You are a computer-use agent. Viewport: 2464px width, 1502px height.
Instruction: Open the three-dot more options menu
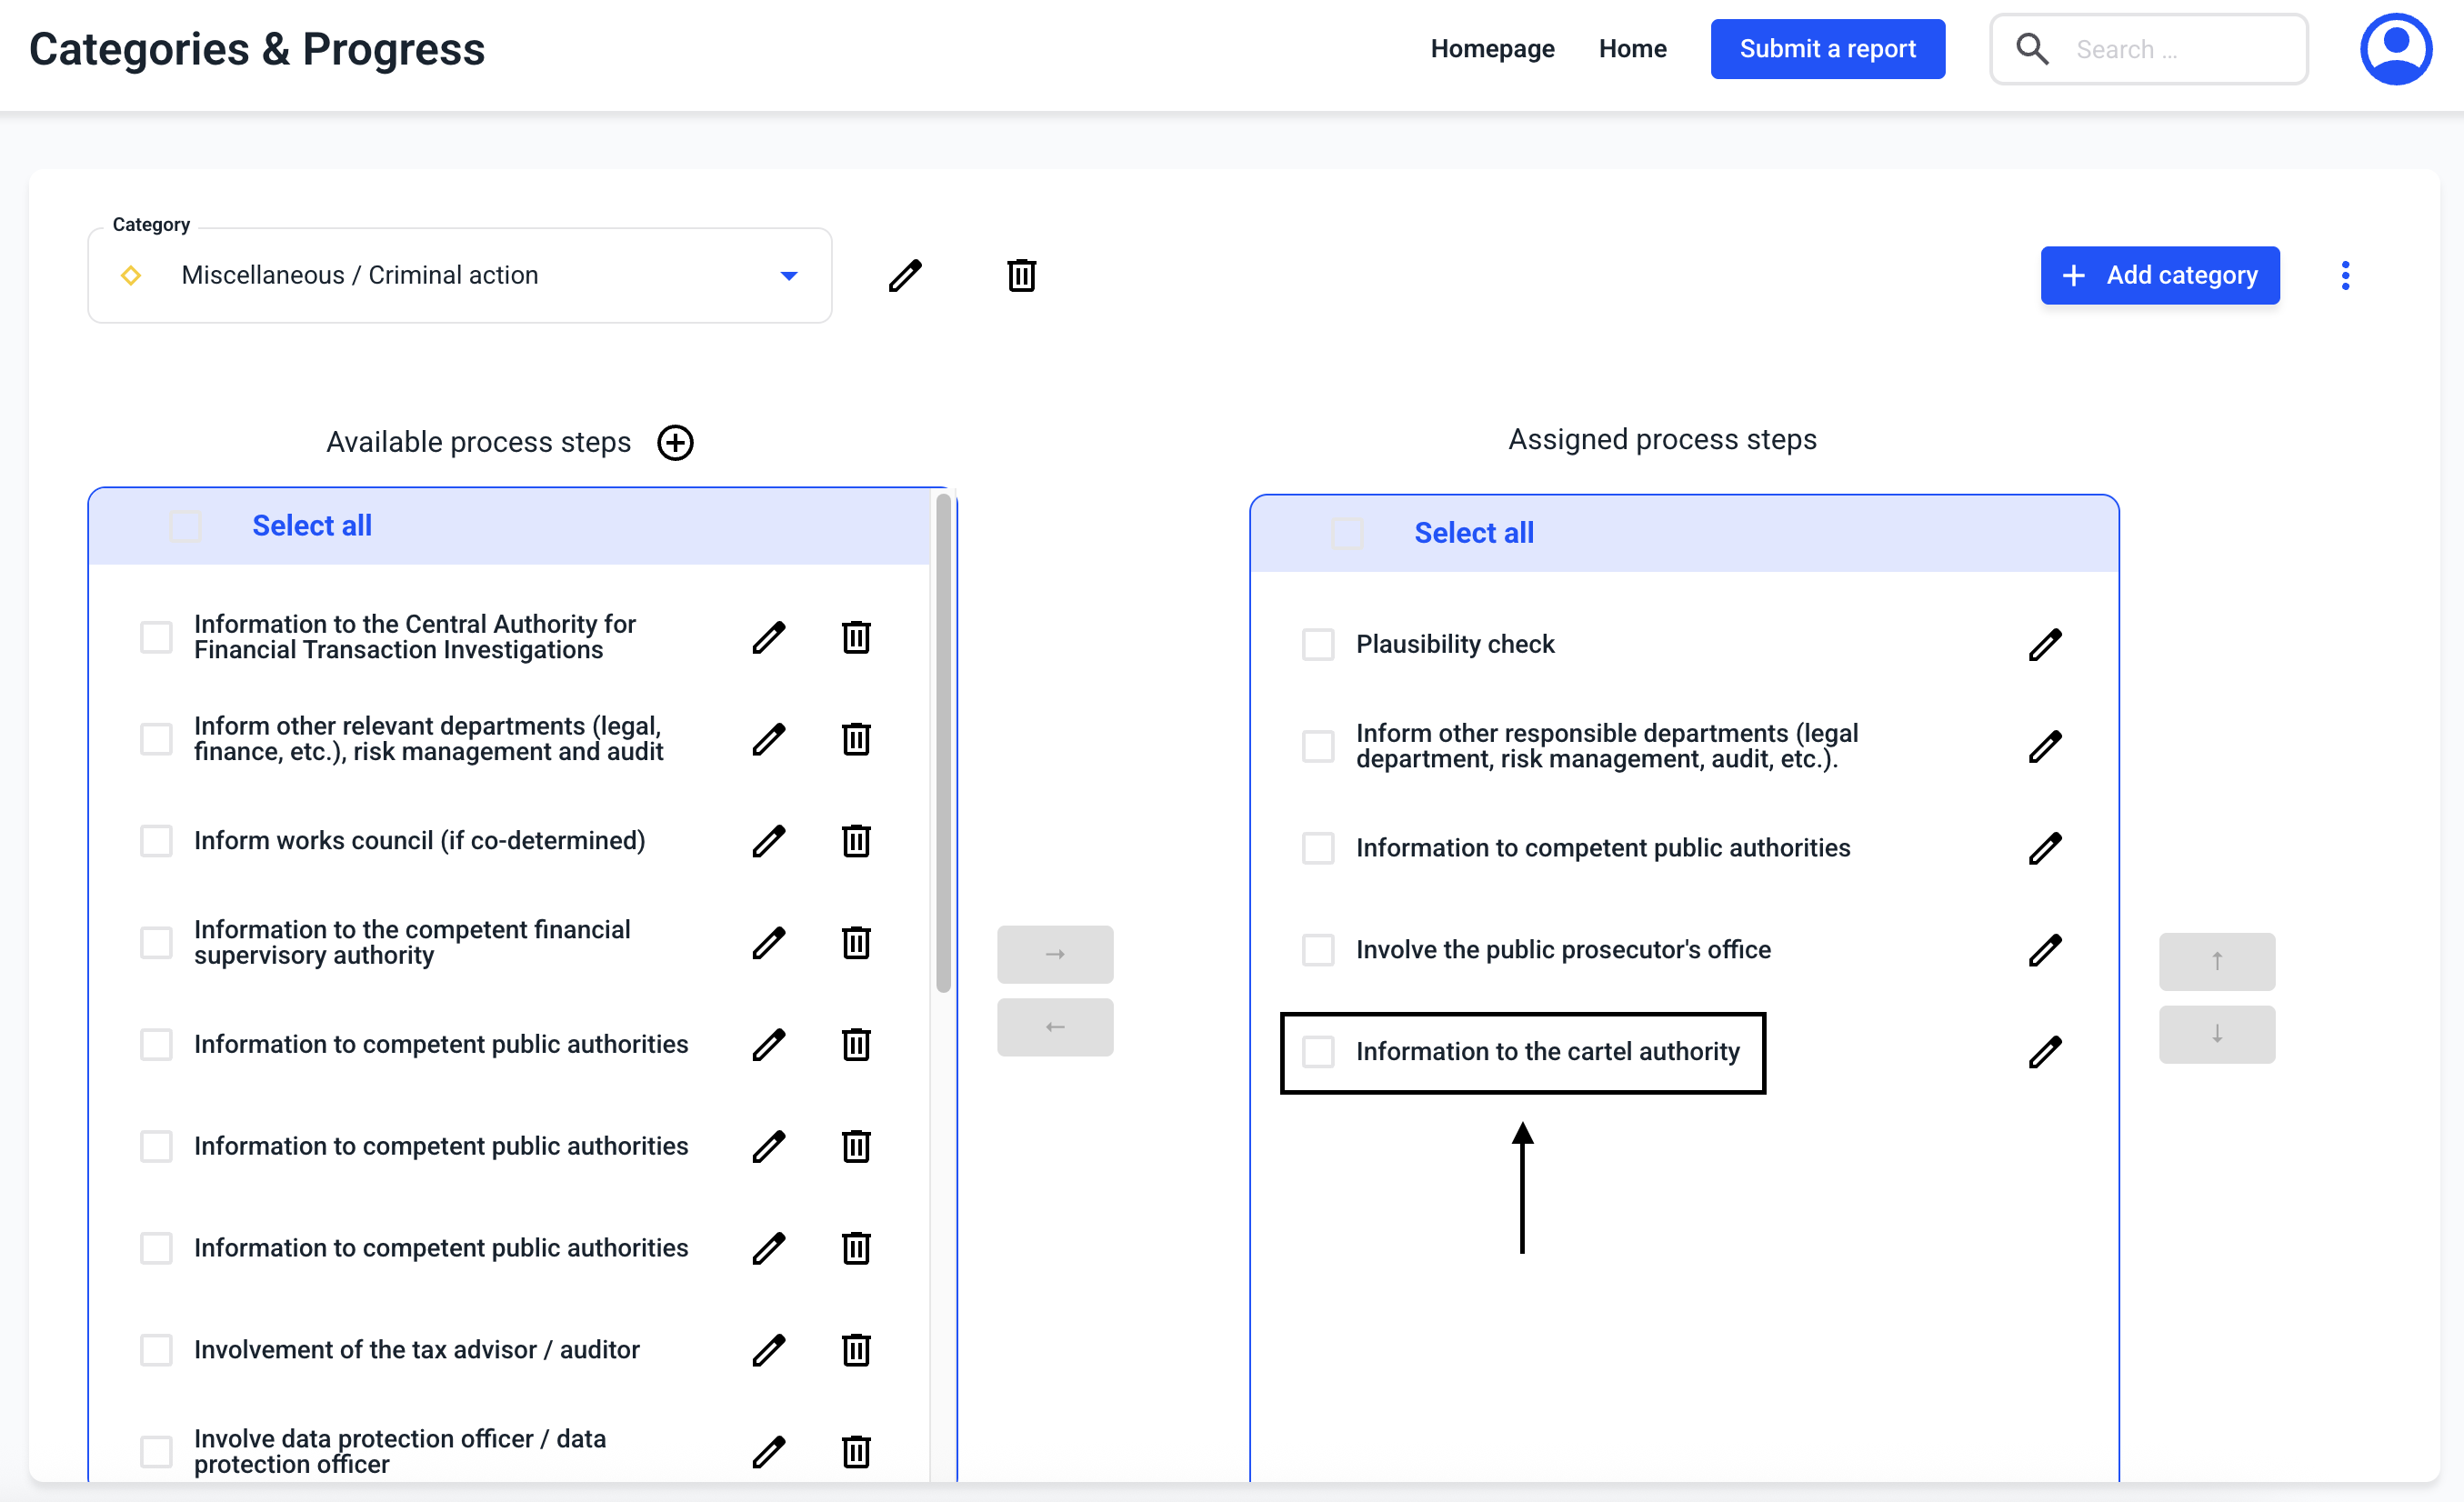point(2345,275)
